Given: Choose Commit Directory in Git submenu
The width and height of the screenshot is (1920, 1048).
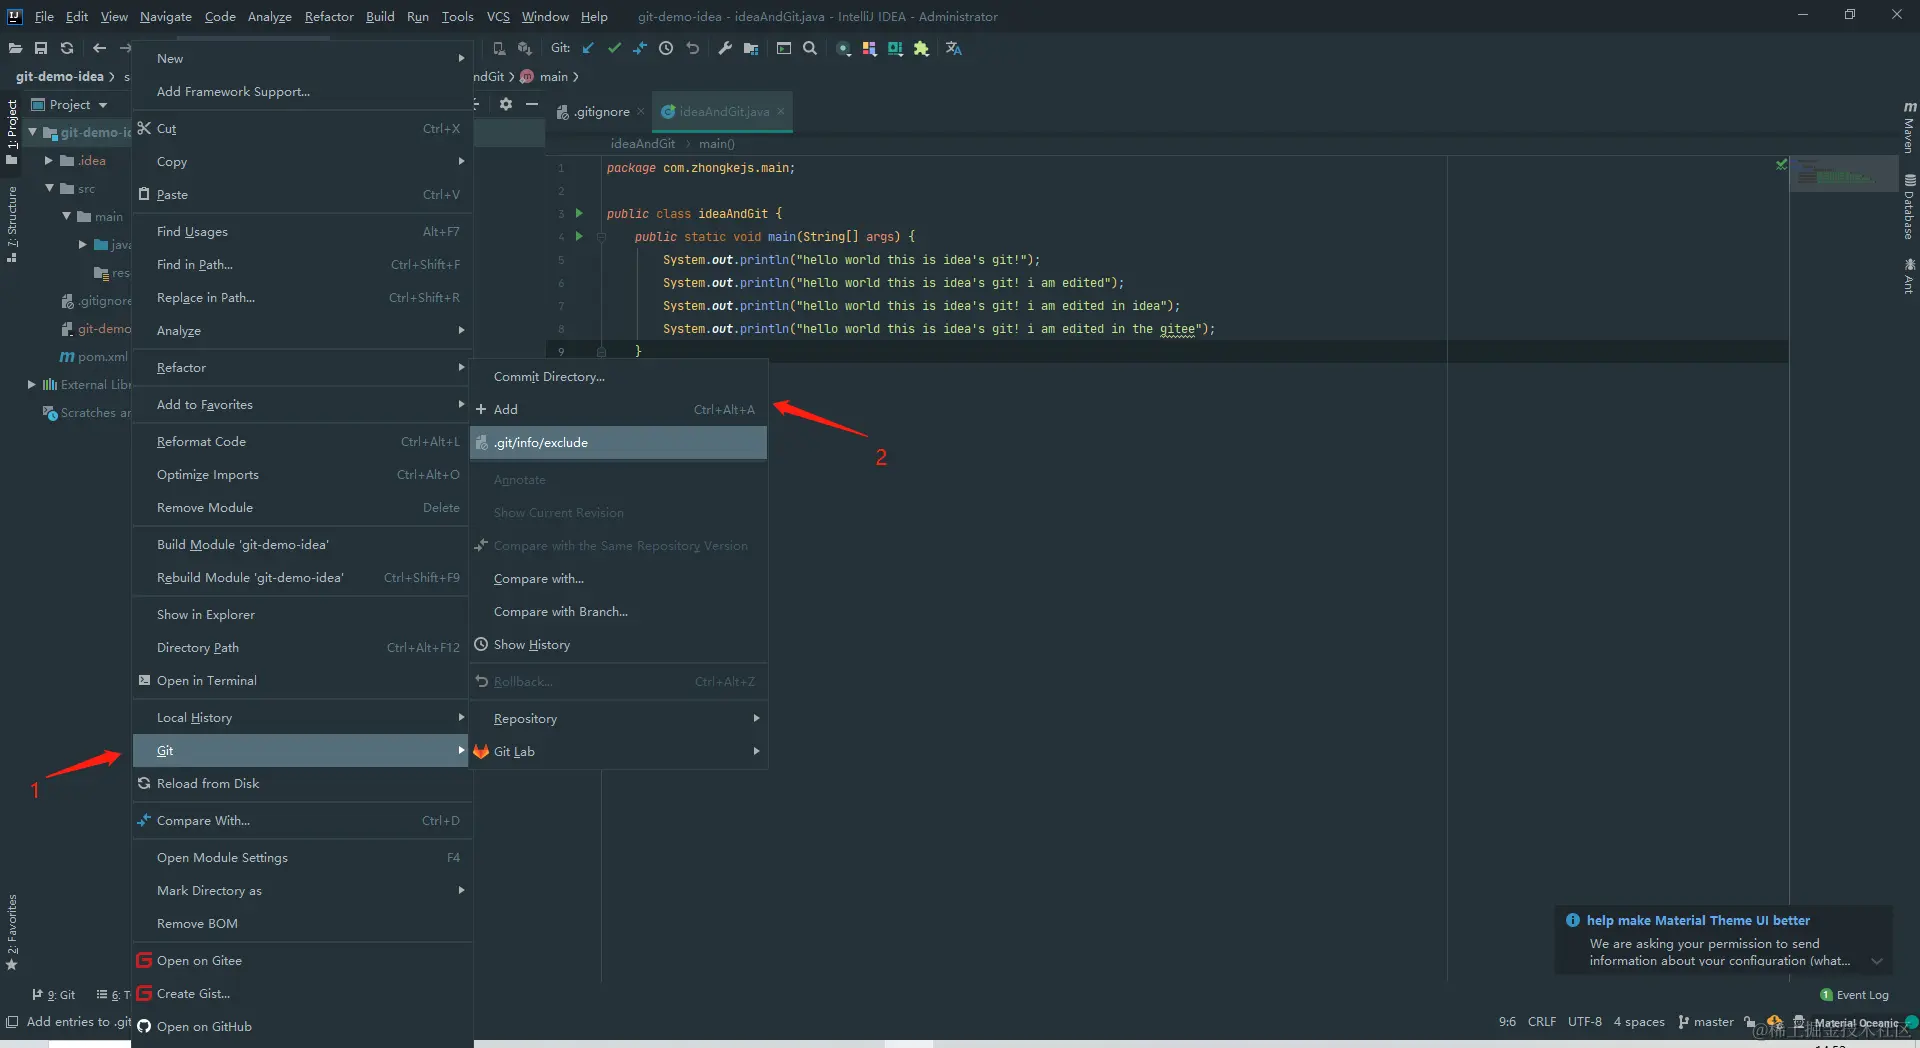Looking at the screenshot, I should click(x=618, y=376).
